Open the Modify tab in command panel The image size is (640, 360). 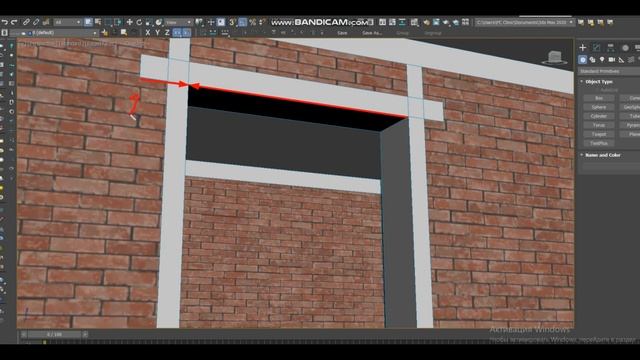coord(596,48)
